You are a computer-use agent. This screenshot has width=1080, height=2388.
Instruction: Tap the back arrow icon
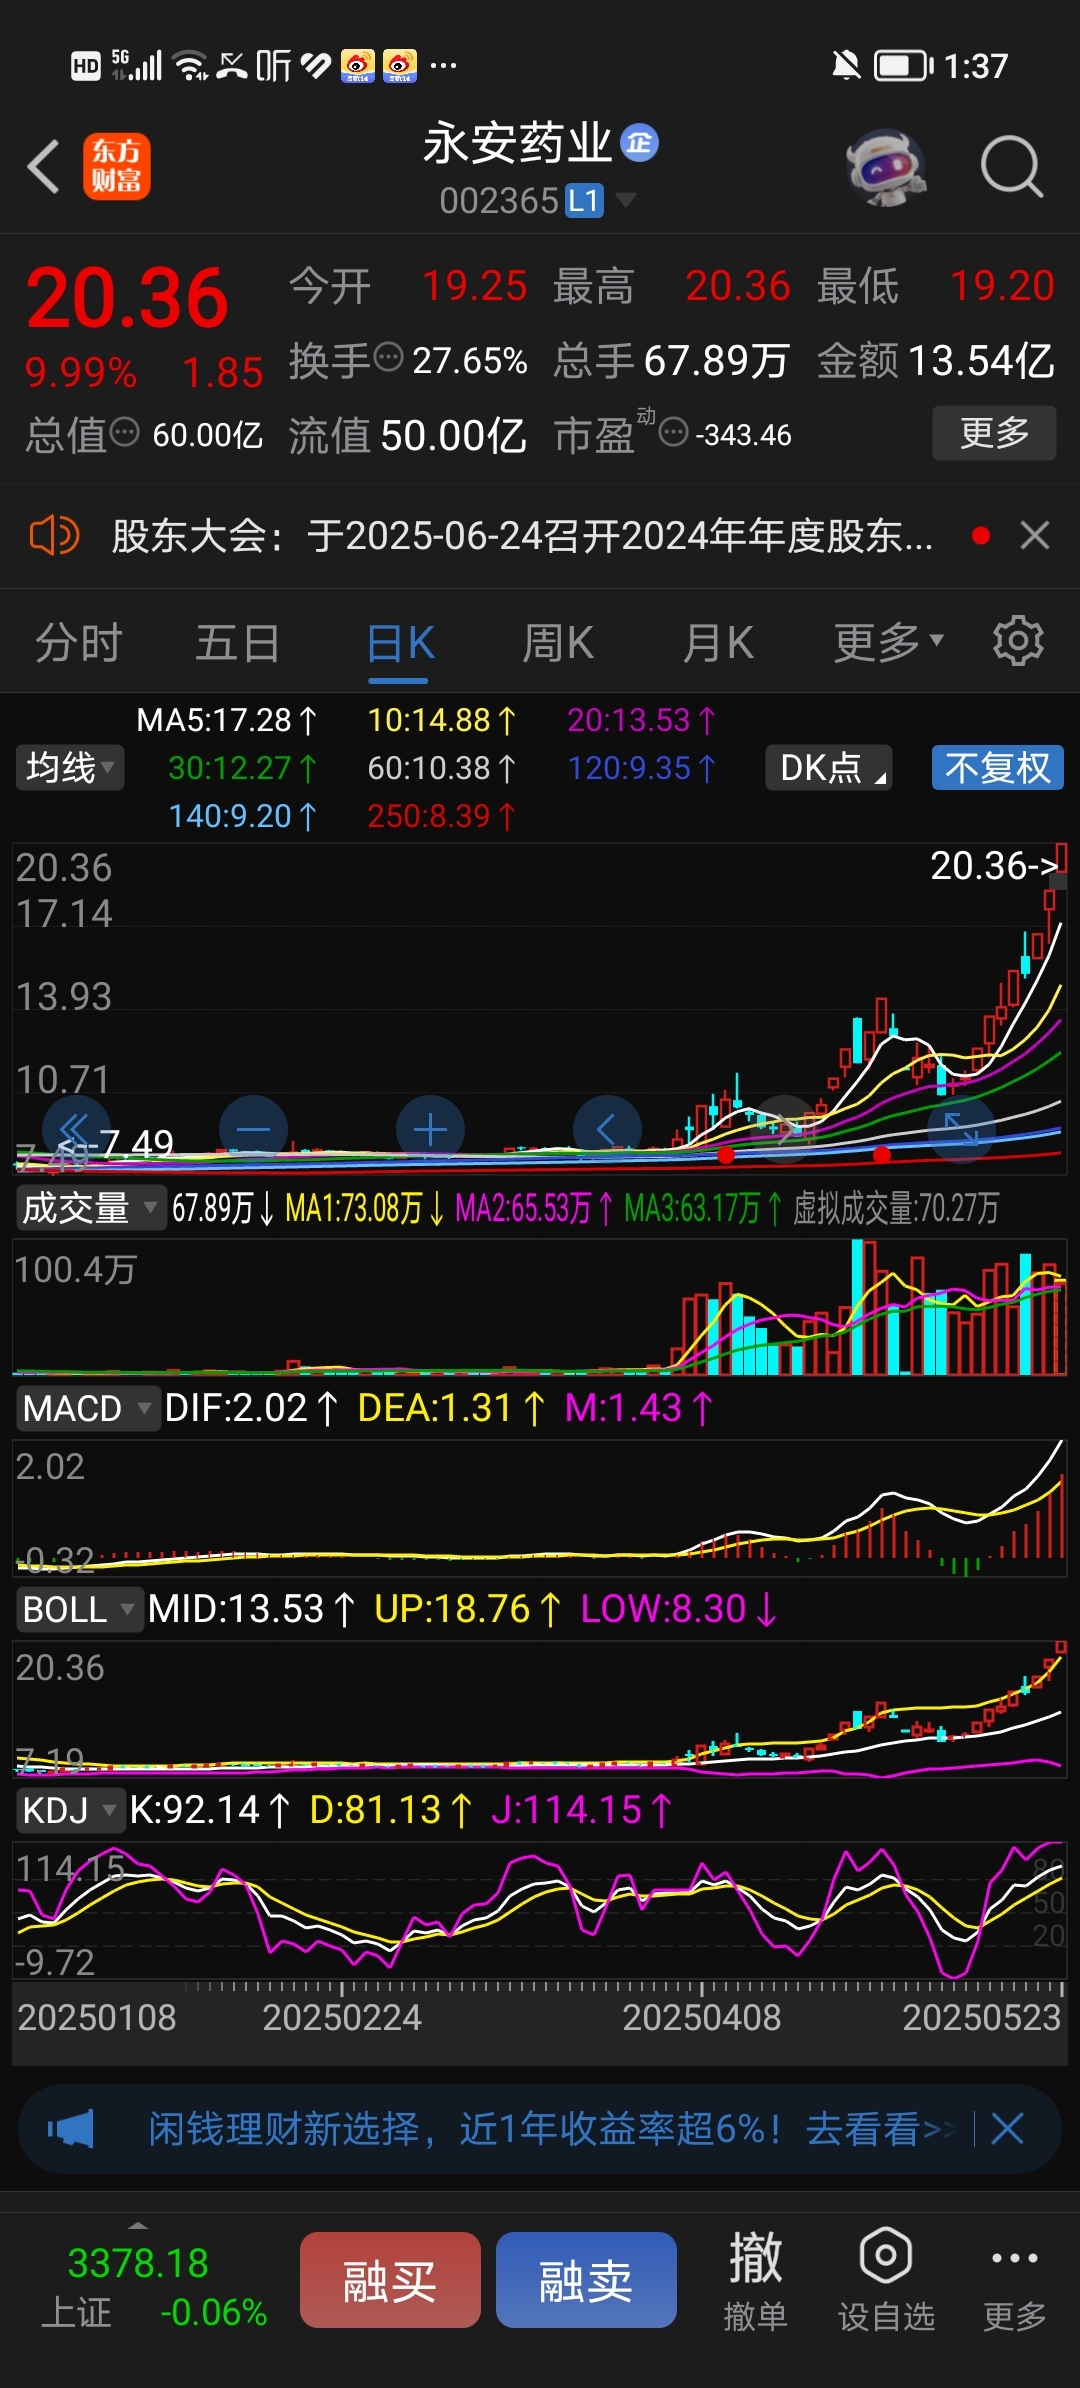click(x=44, y=166)
